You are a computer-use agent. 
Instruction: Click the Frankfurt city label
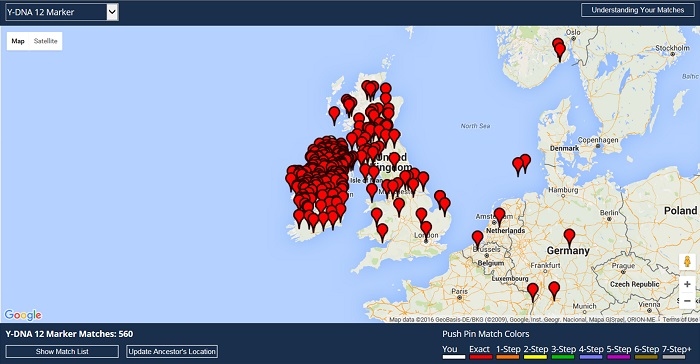(546, 265)
